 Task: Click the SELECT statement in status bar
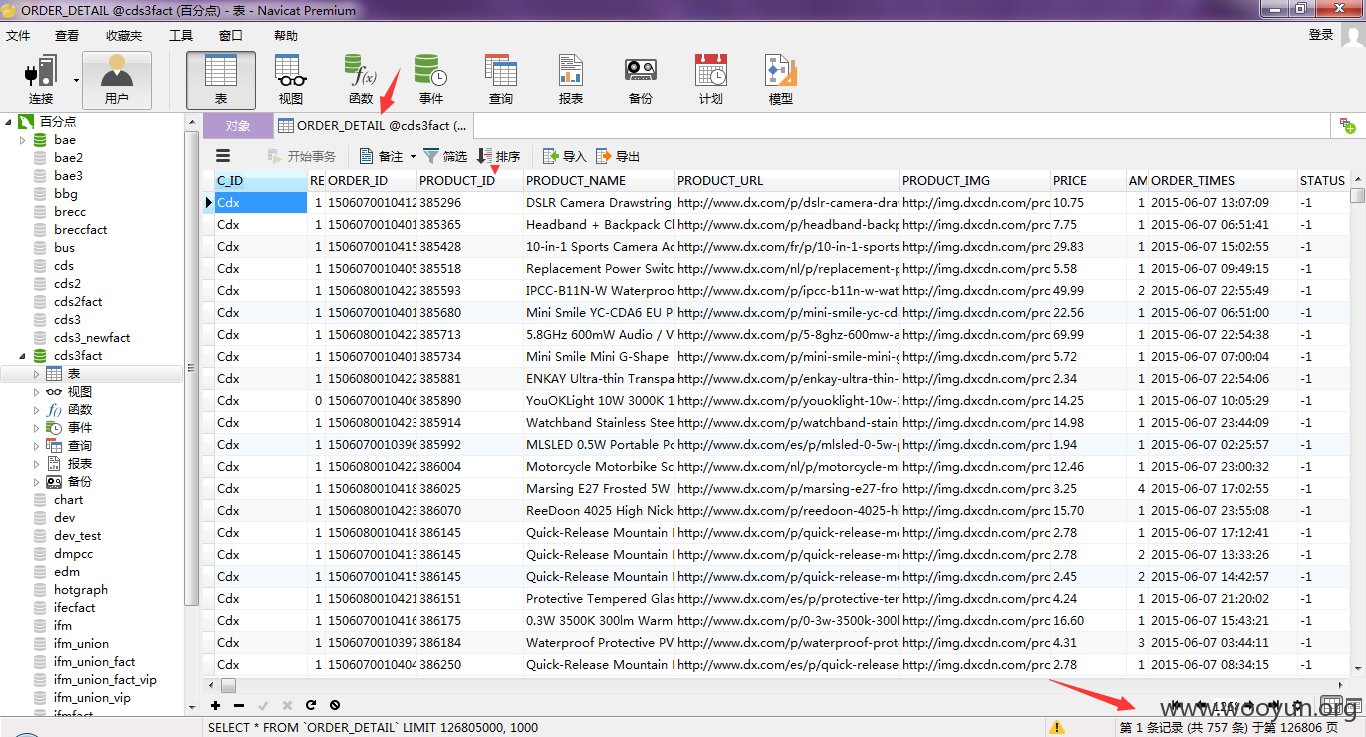373,727
